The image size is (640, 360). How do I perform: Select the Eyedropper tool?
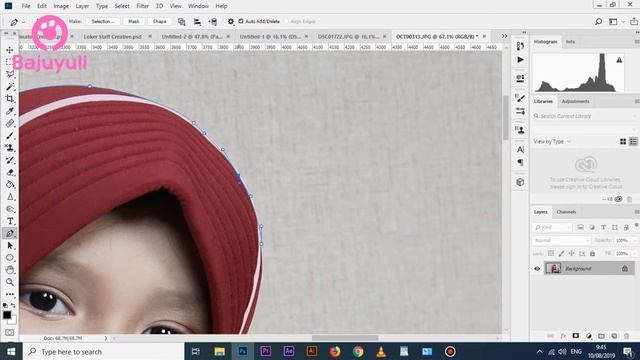pyautogui.click(x=10, y=111)
